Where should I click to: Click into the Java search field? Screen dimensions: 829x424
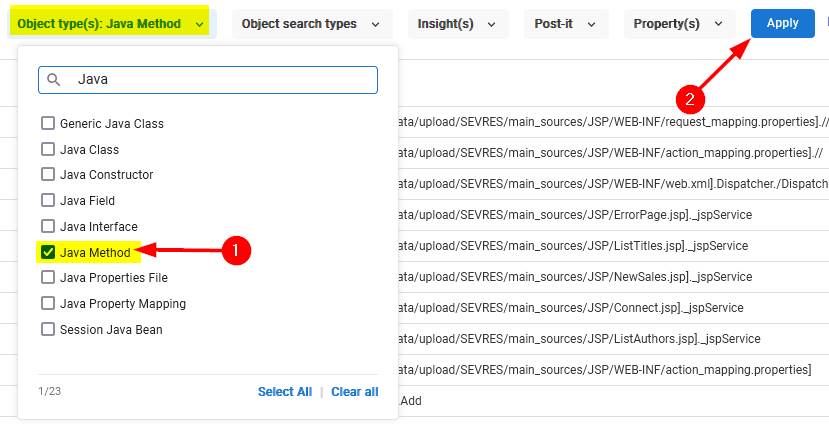[220, 80]
